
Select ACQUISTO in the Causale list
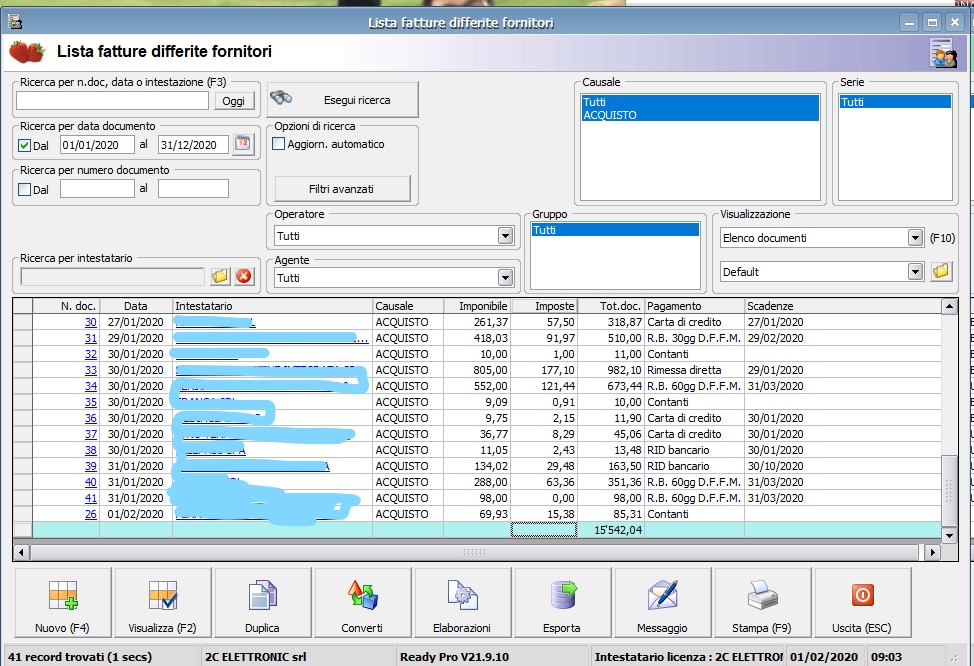pyautogui.click(x=700, y=115)
